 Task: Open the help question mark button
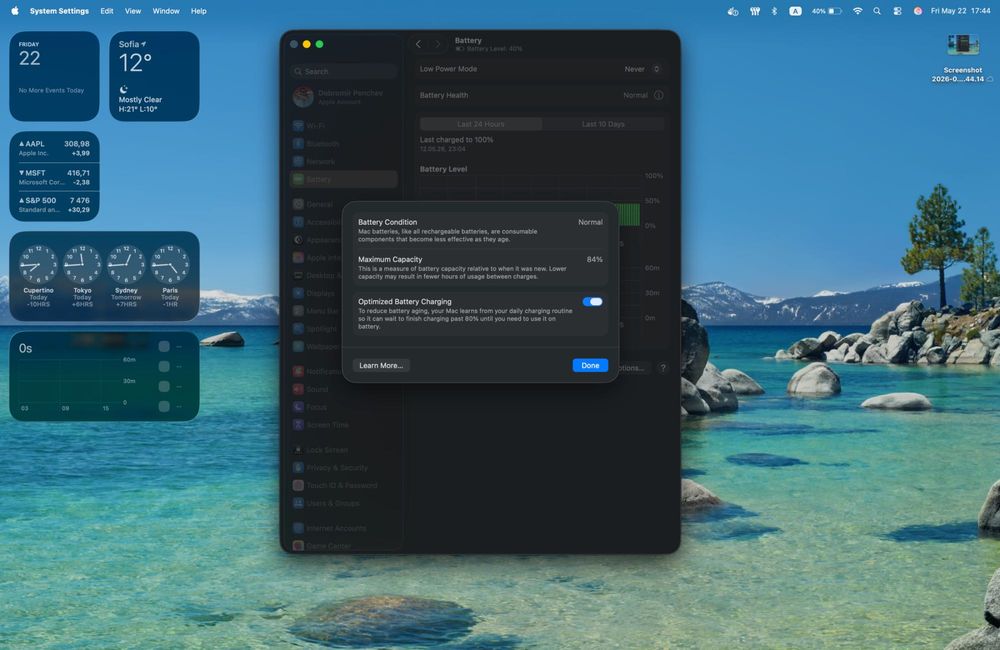(x=663, y=367)
